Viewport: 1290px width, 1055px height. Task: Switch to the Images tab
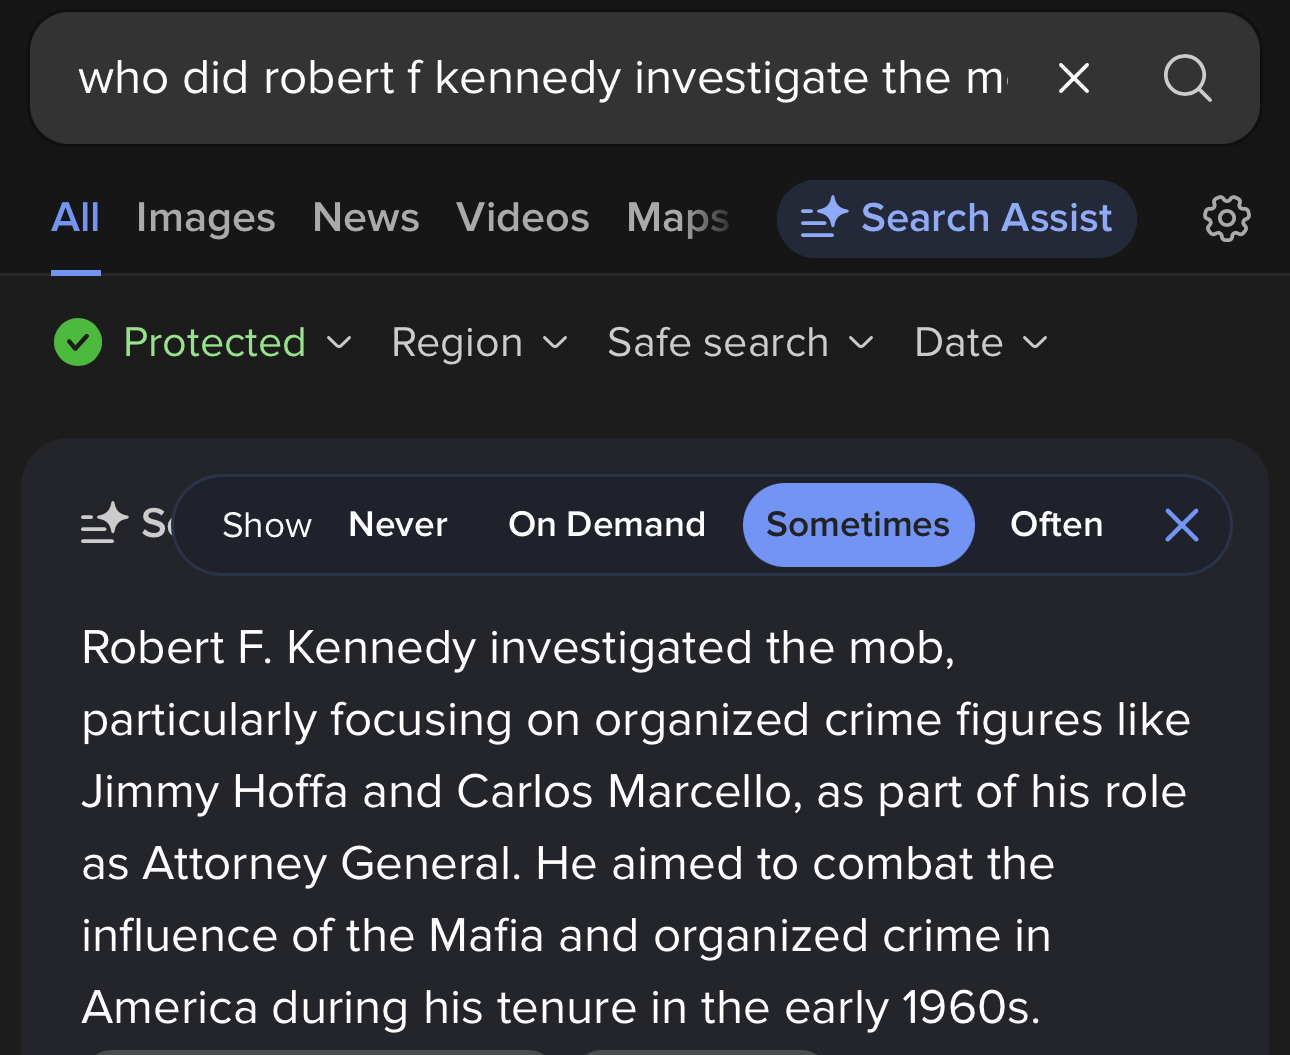(205, 218)
